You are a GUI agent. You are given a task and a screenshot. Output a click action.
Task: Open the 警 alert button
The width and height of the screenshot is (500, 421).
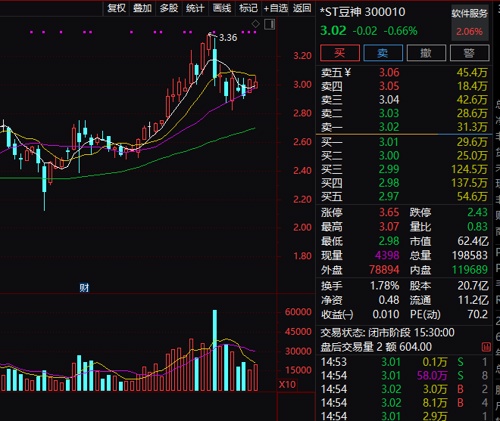[469, 53]
